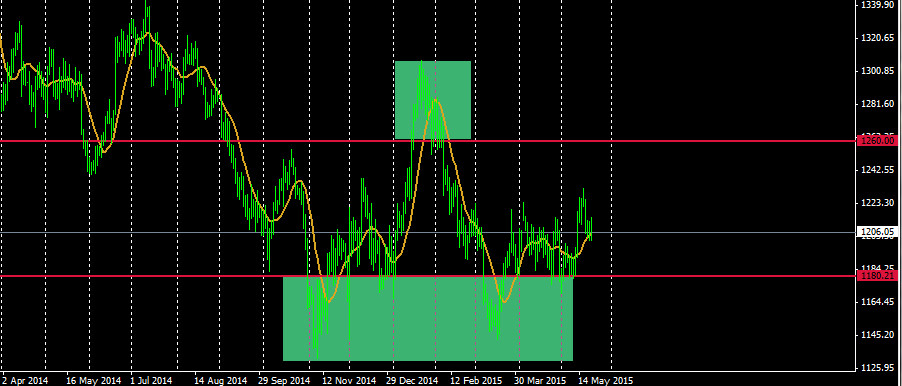The image size is (902, 386).
Task: Click the 2 Apr 2014 date label
Action: click(x=25, y=381)
